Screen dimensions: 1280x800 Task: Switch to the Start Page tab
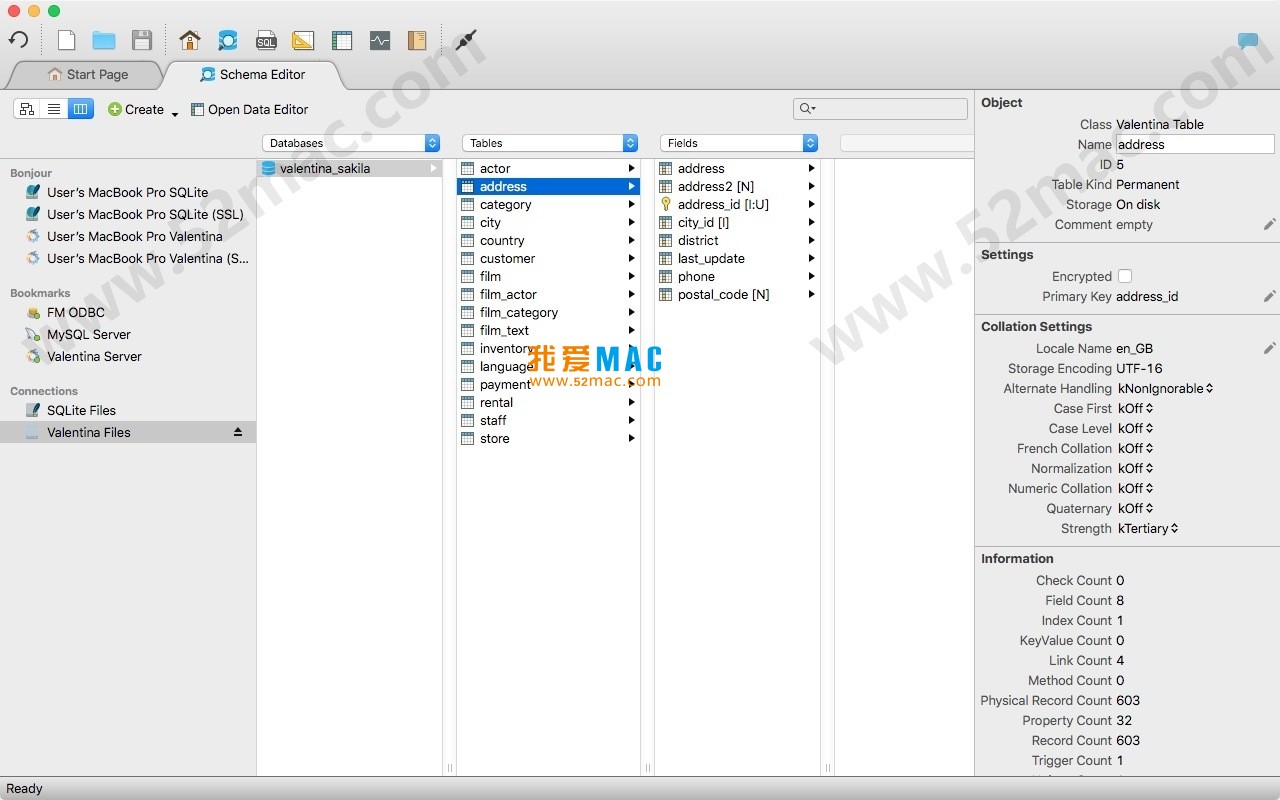click(90, 74)
